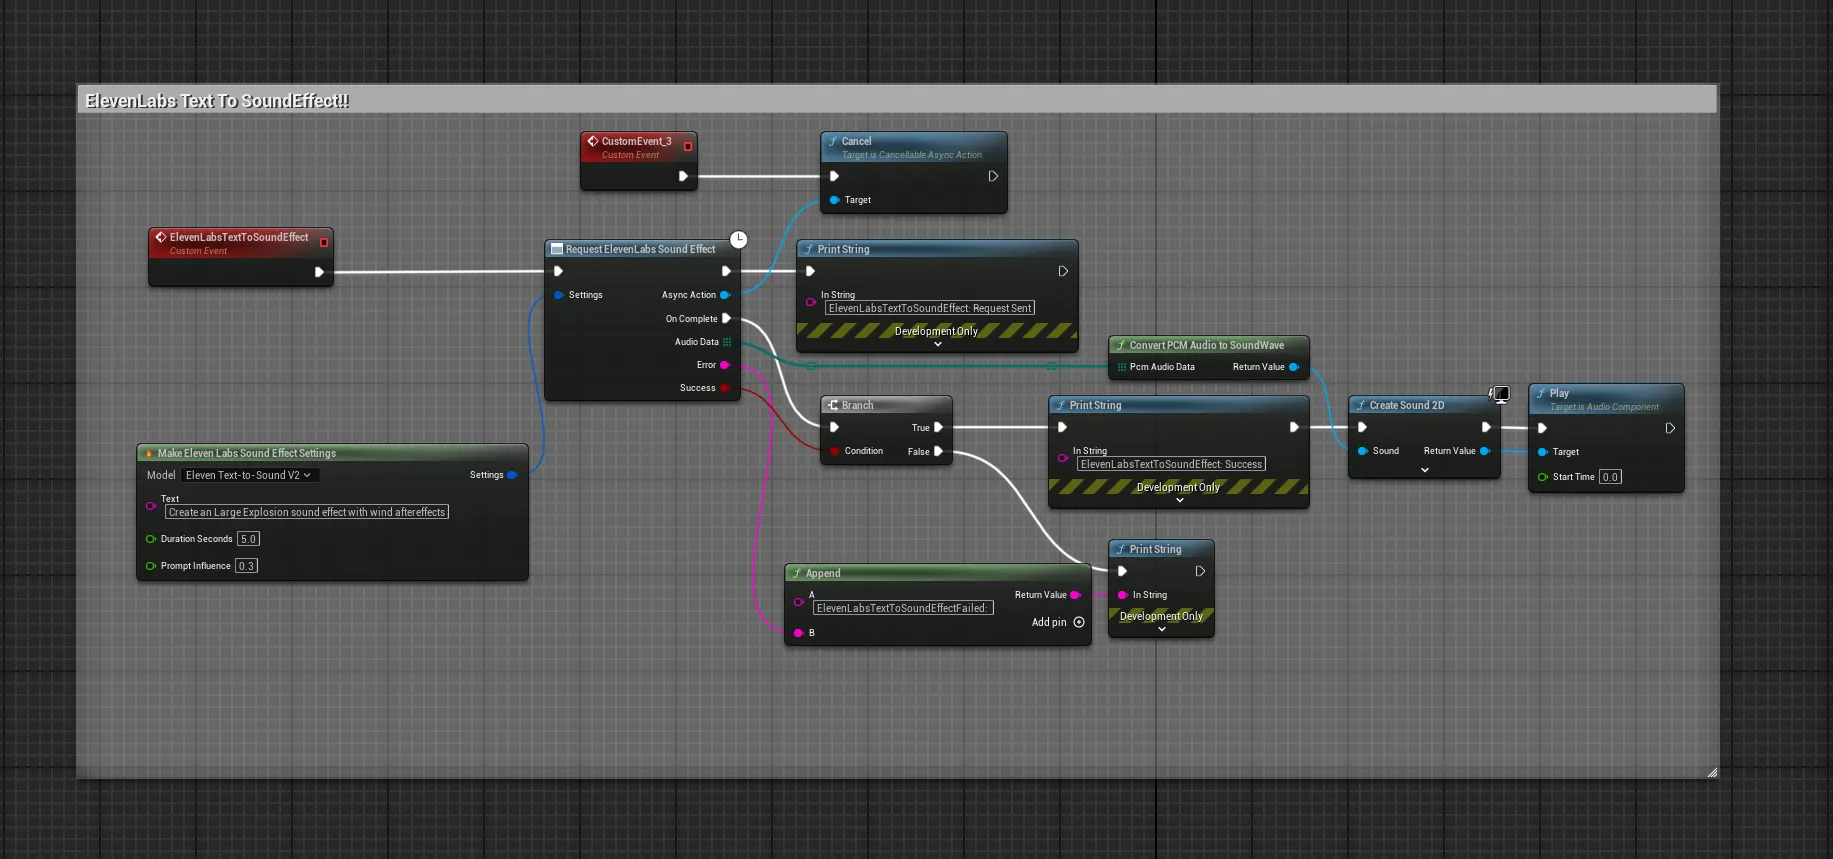Click the Audio Data array output pin
1833x859 pixels.
pyautogui.click(x=727, y=342)
